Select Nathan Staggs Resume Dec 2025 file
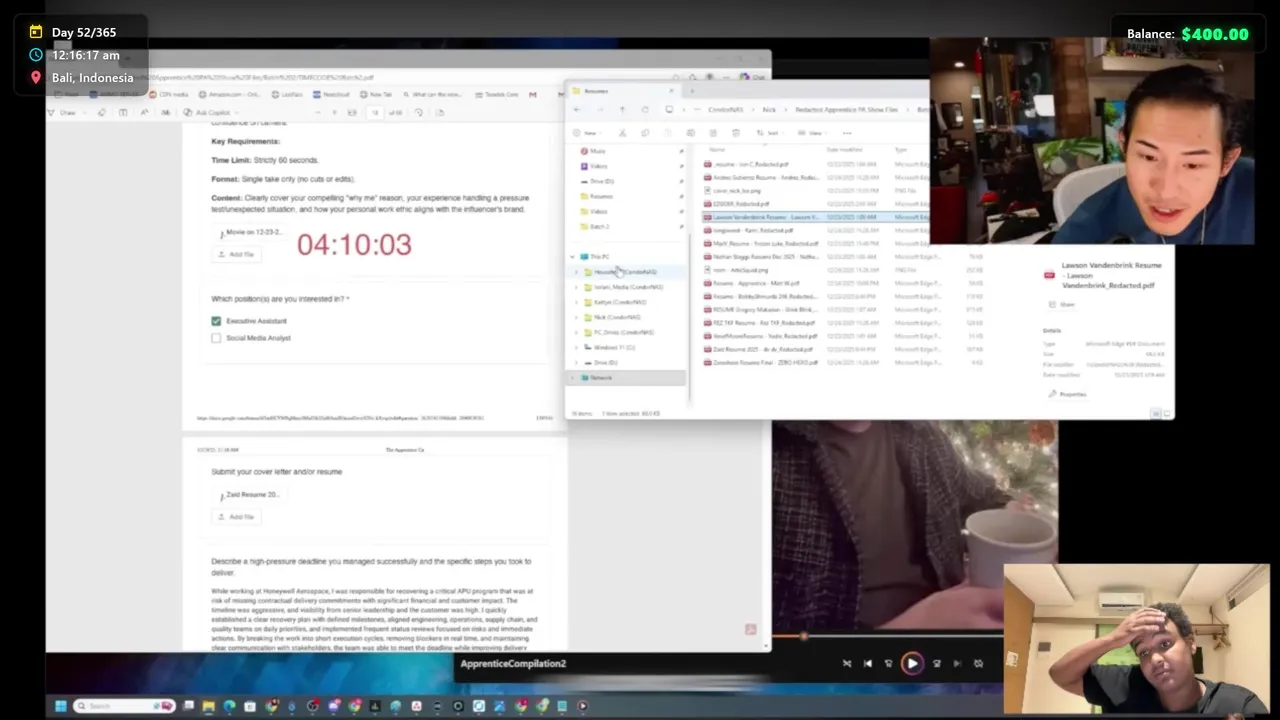1280x720 pixels. point(766,257)
